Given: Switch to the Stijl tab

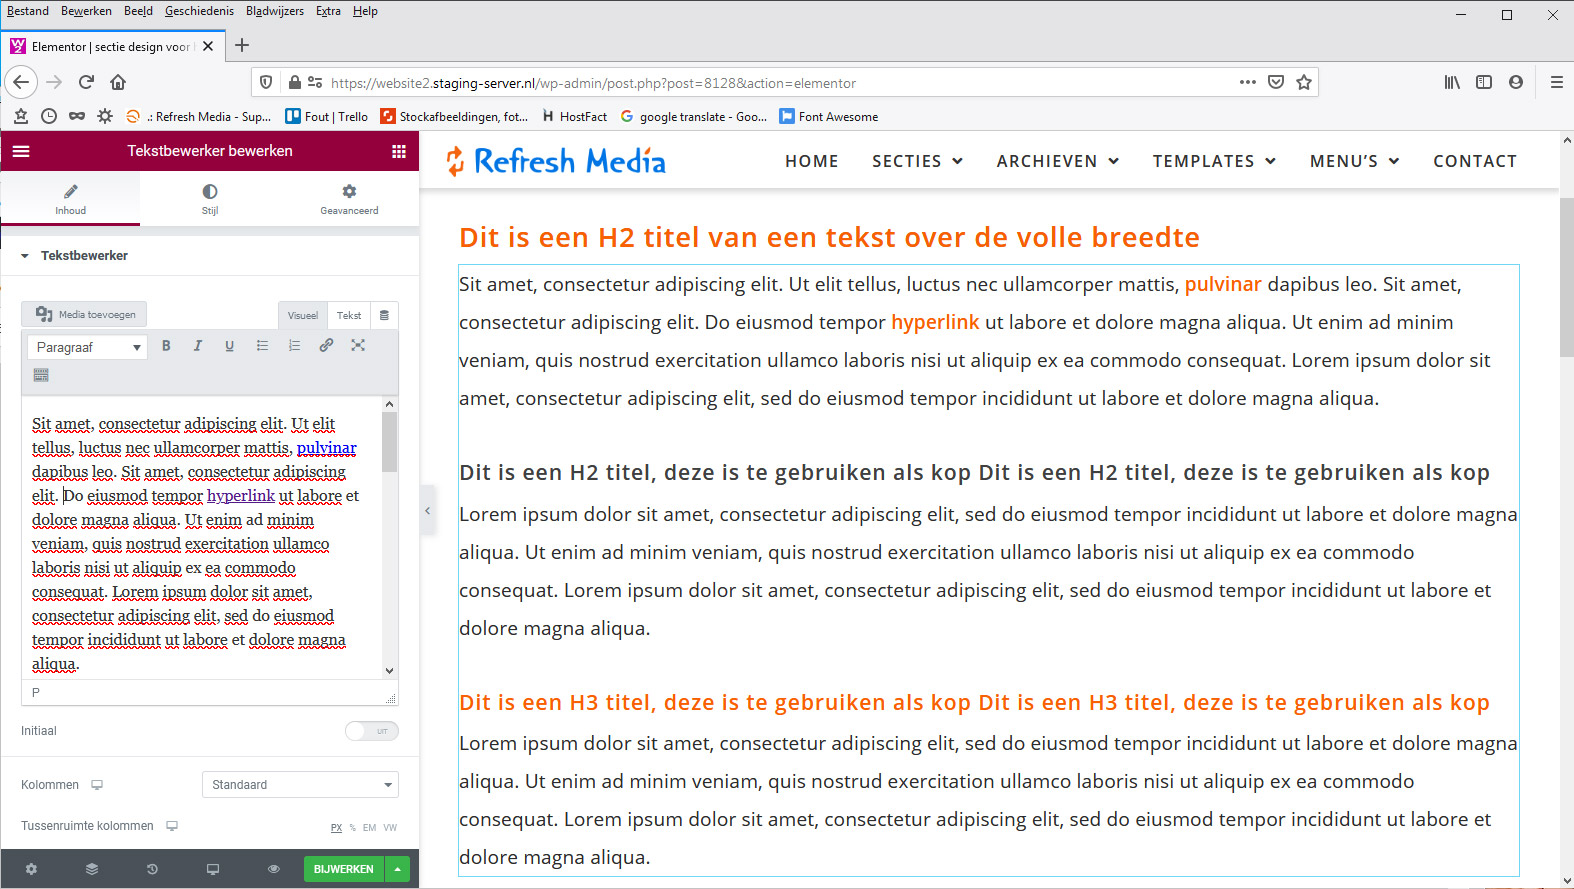Looking at the screenshot, I should coord(210,198).
